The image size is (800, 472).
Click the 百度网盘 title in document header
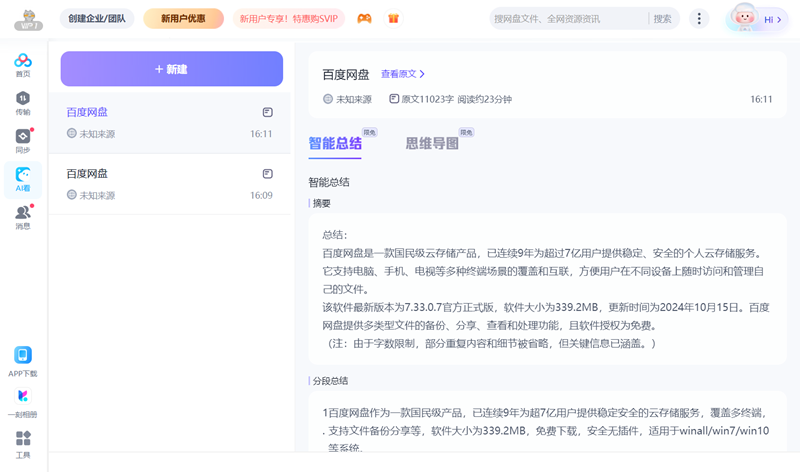click(x=345, y=75)
